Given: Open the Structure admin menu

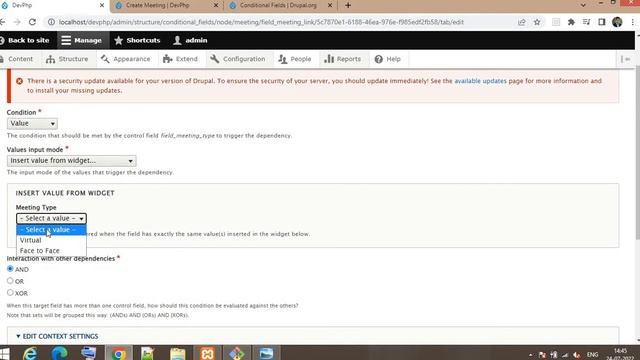Looking at the screenshot, I should (67, 59).
